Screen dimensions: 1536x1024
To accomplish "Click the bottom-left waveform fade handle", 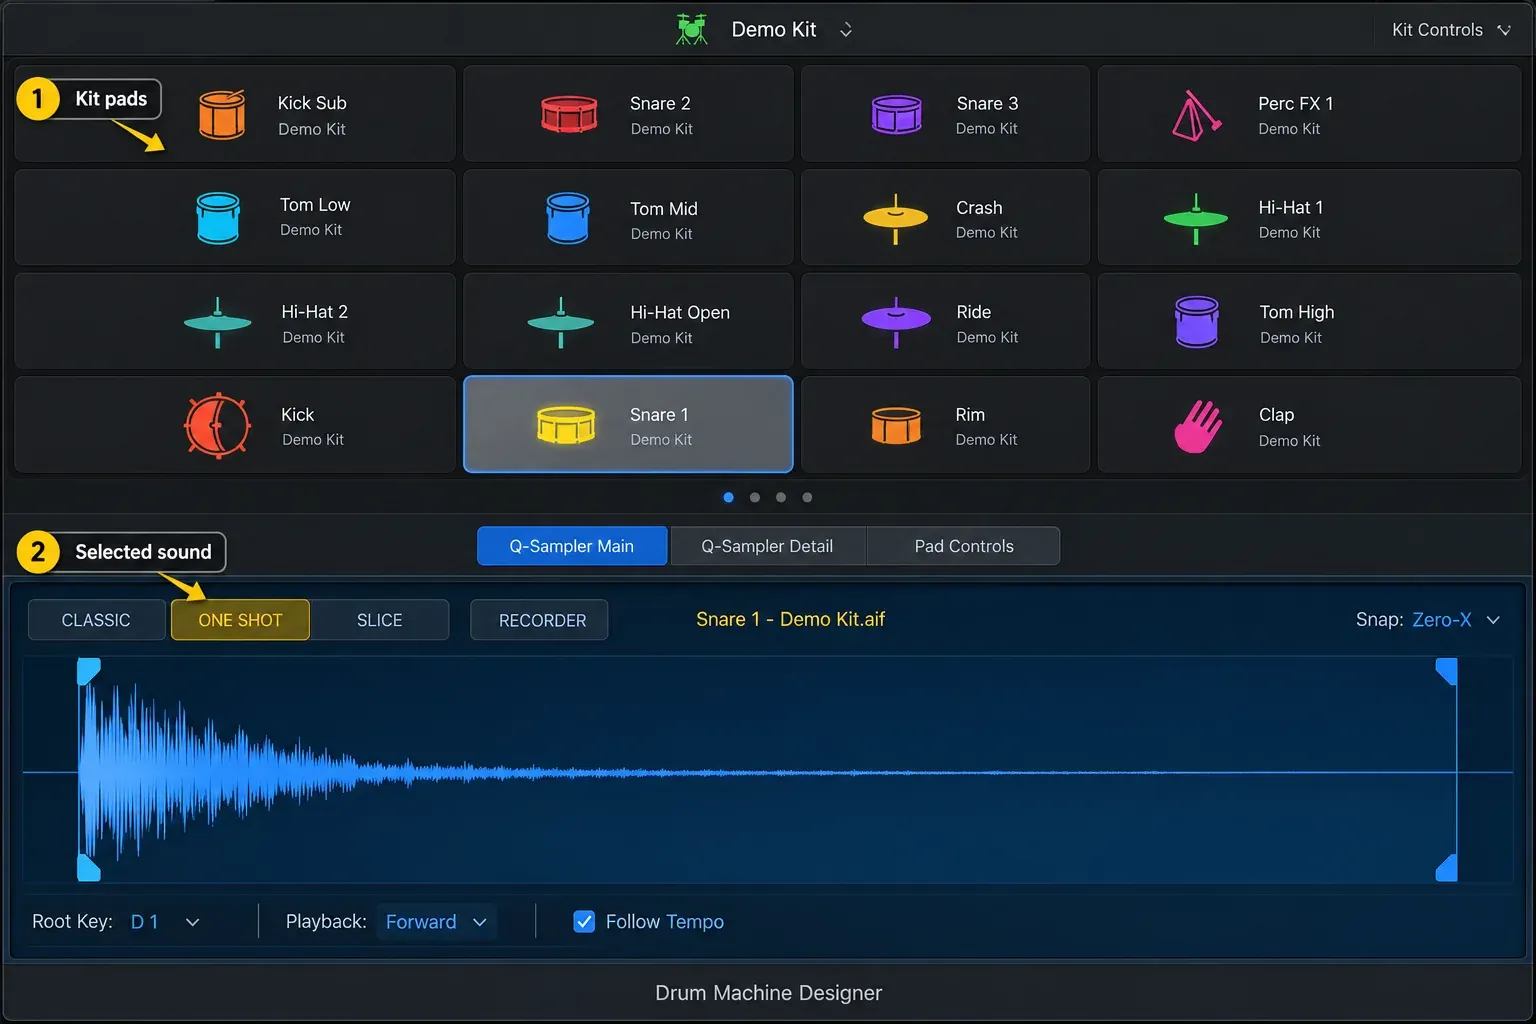I will (x=88, y=868).
